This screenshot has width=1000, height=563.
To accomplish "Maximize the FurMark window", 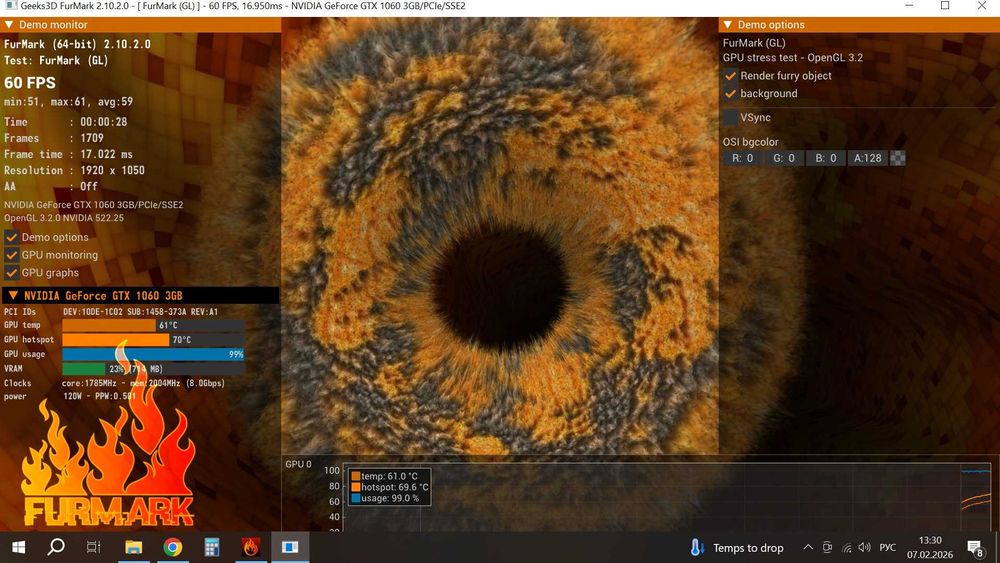I will pos(945,6).
